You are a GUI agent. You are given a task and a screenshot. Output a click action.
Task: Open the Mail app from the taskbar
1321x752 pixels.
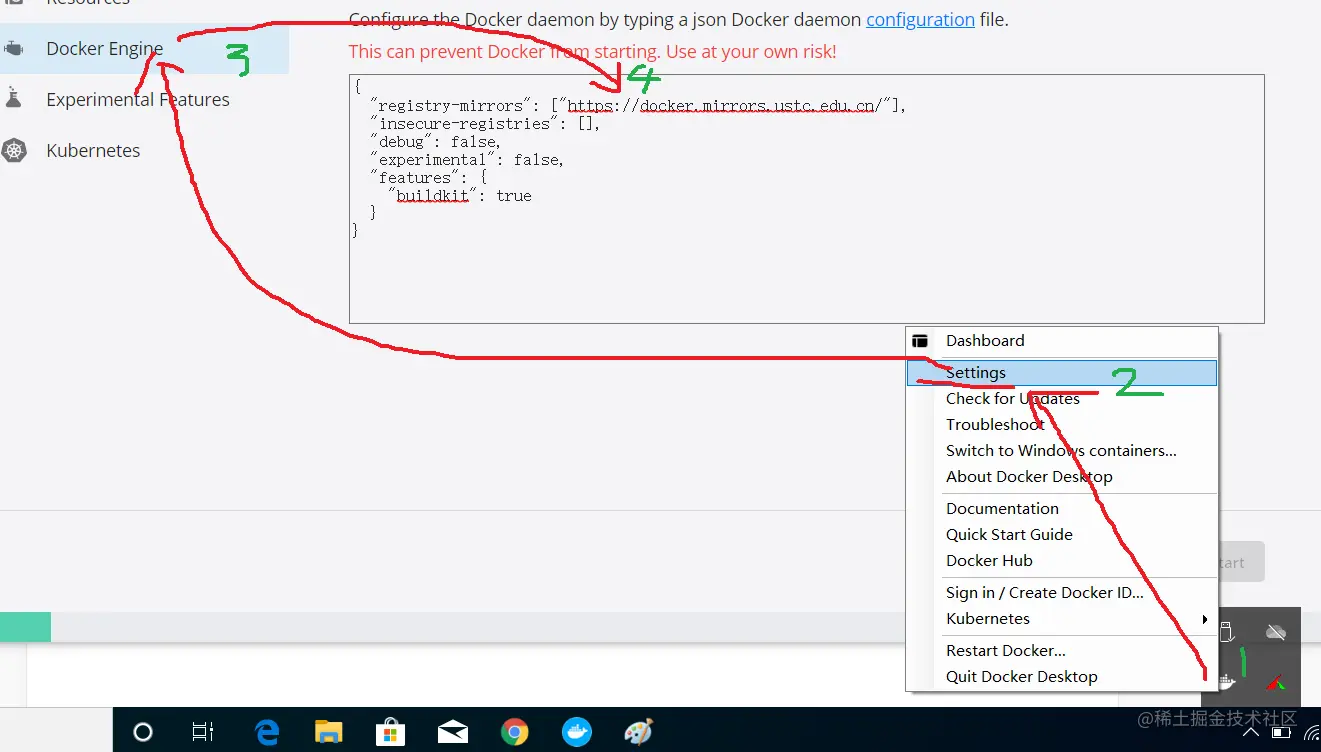(452, 731)
